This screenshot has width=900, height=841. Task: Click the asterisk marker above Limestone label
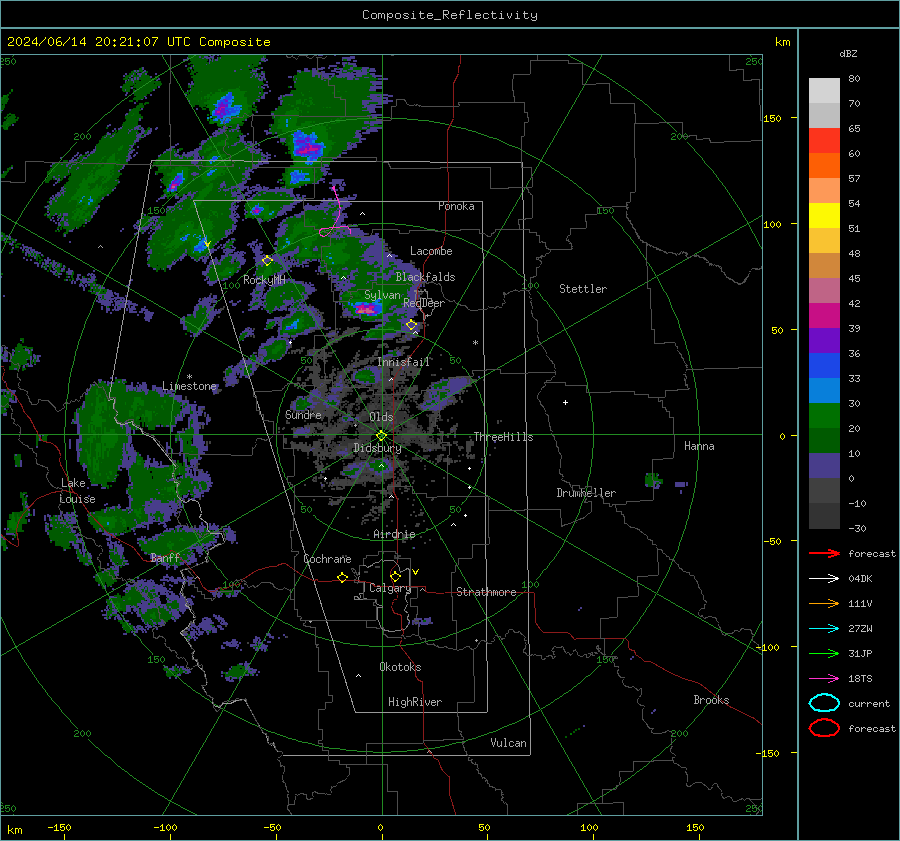(189, 377)
